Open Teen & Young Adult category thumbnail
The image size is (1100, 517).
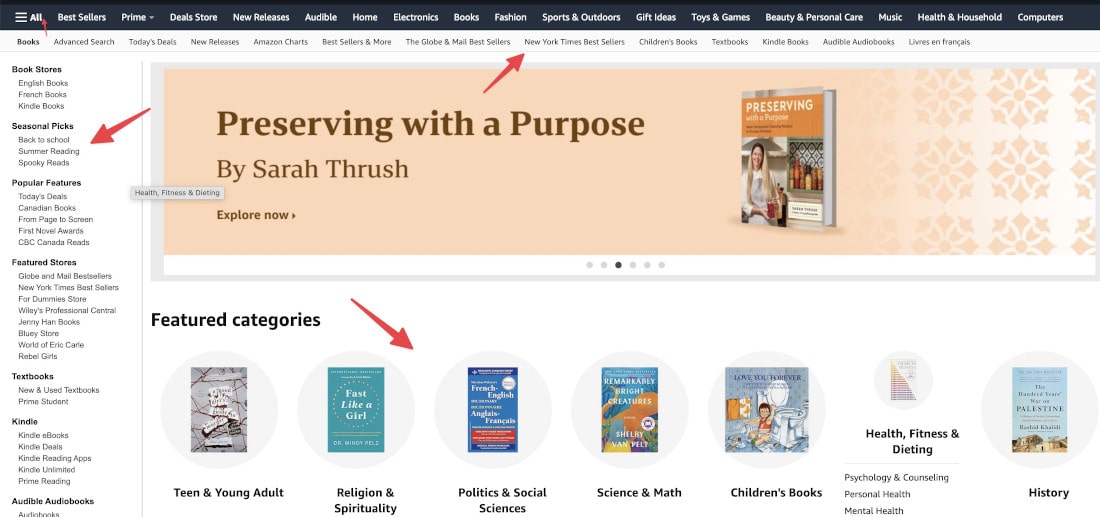(219, 409)
